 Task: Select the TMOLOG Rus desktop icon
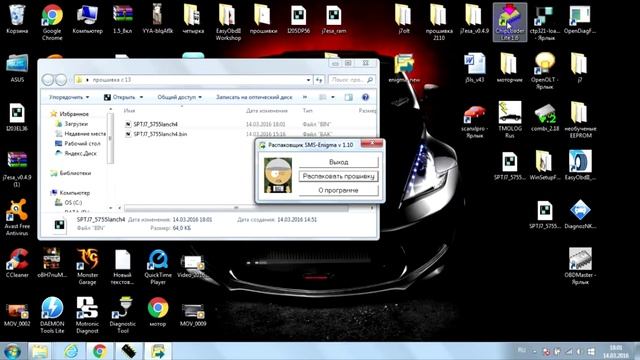tap(510, 119)
